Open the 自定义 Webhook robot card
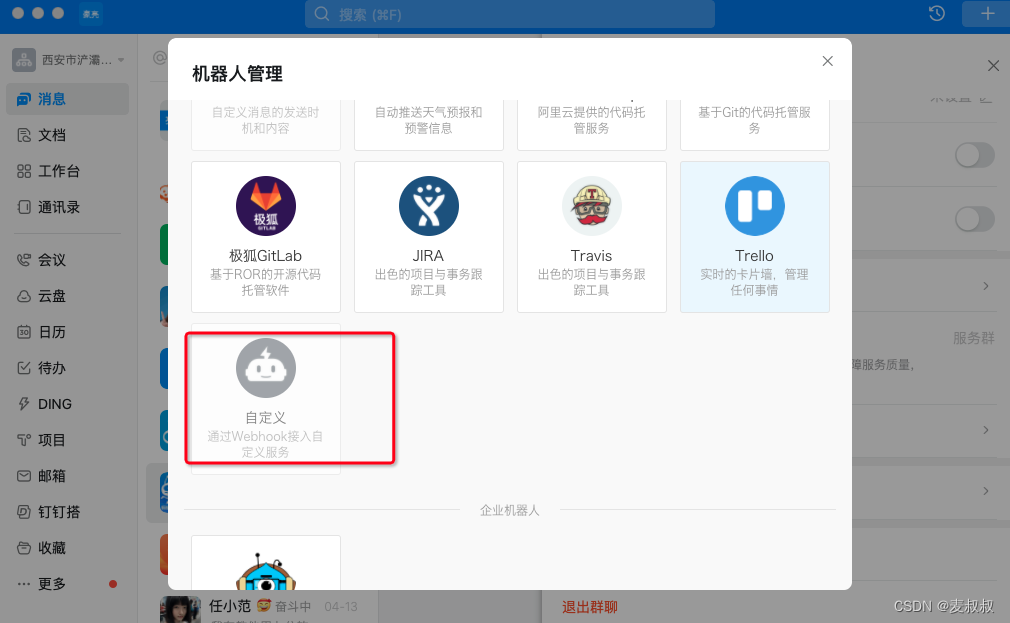The image size is (1010, 623). (x=265, y=399)
